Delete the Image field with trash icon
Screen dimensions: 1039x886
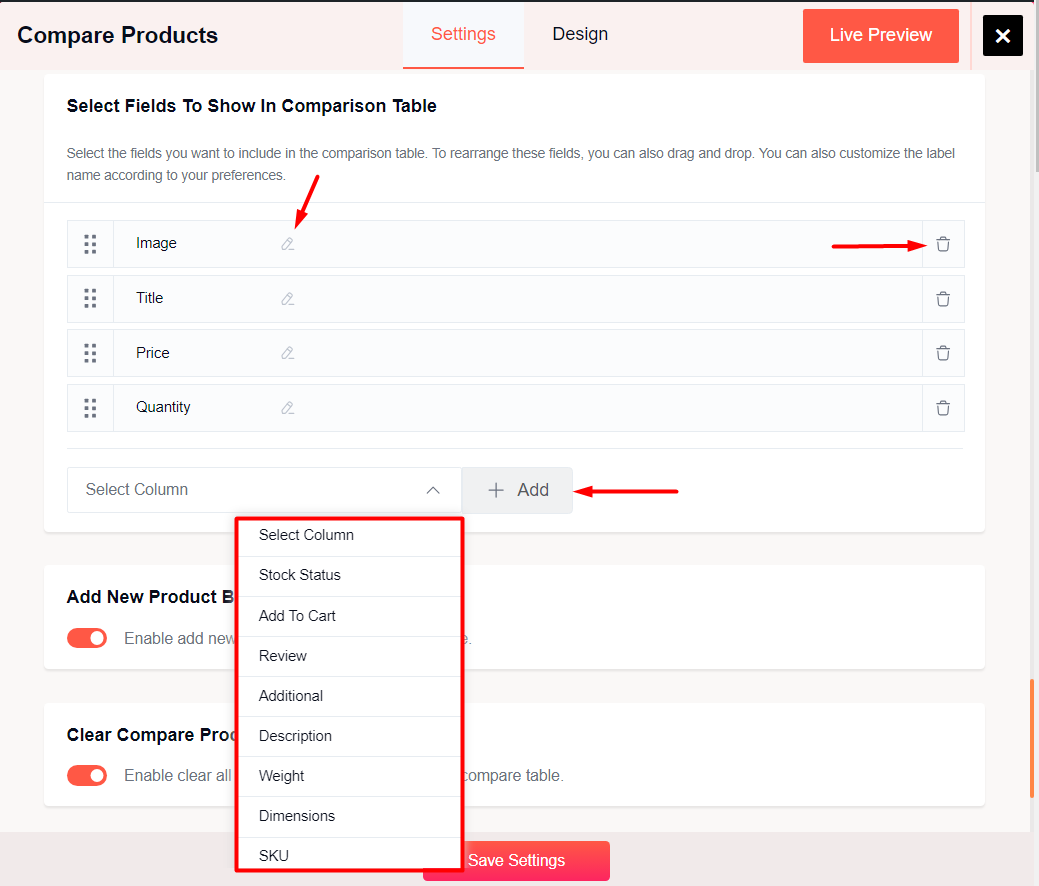pyautogui.click(x=943, y=244)
